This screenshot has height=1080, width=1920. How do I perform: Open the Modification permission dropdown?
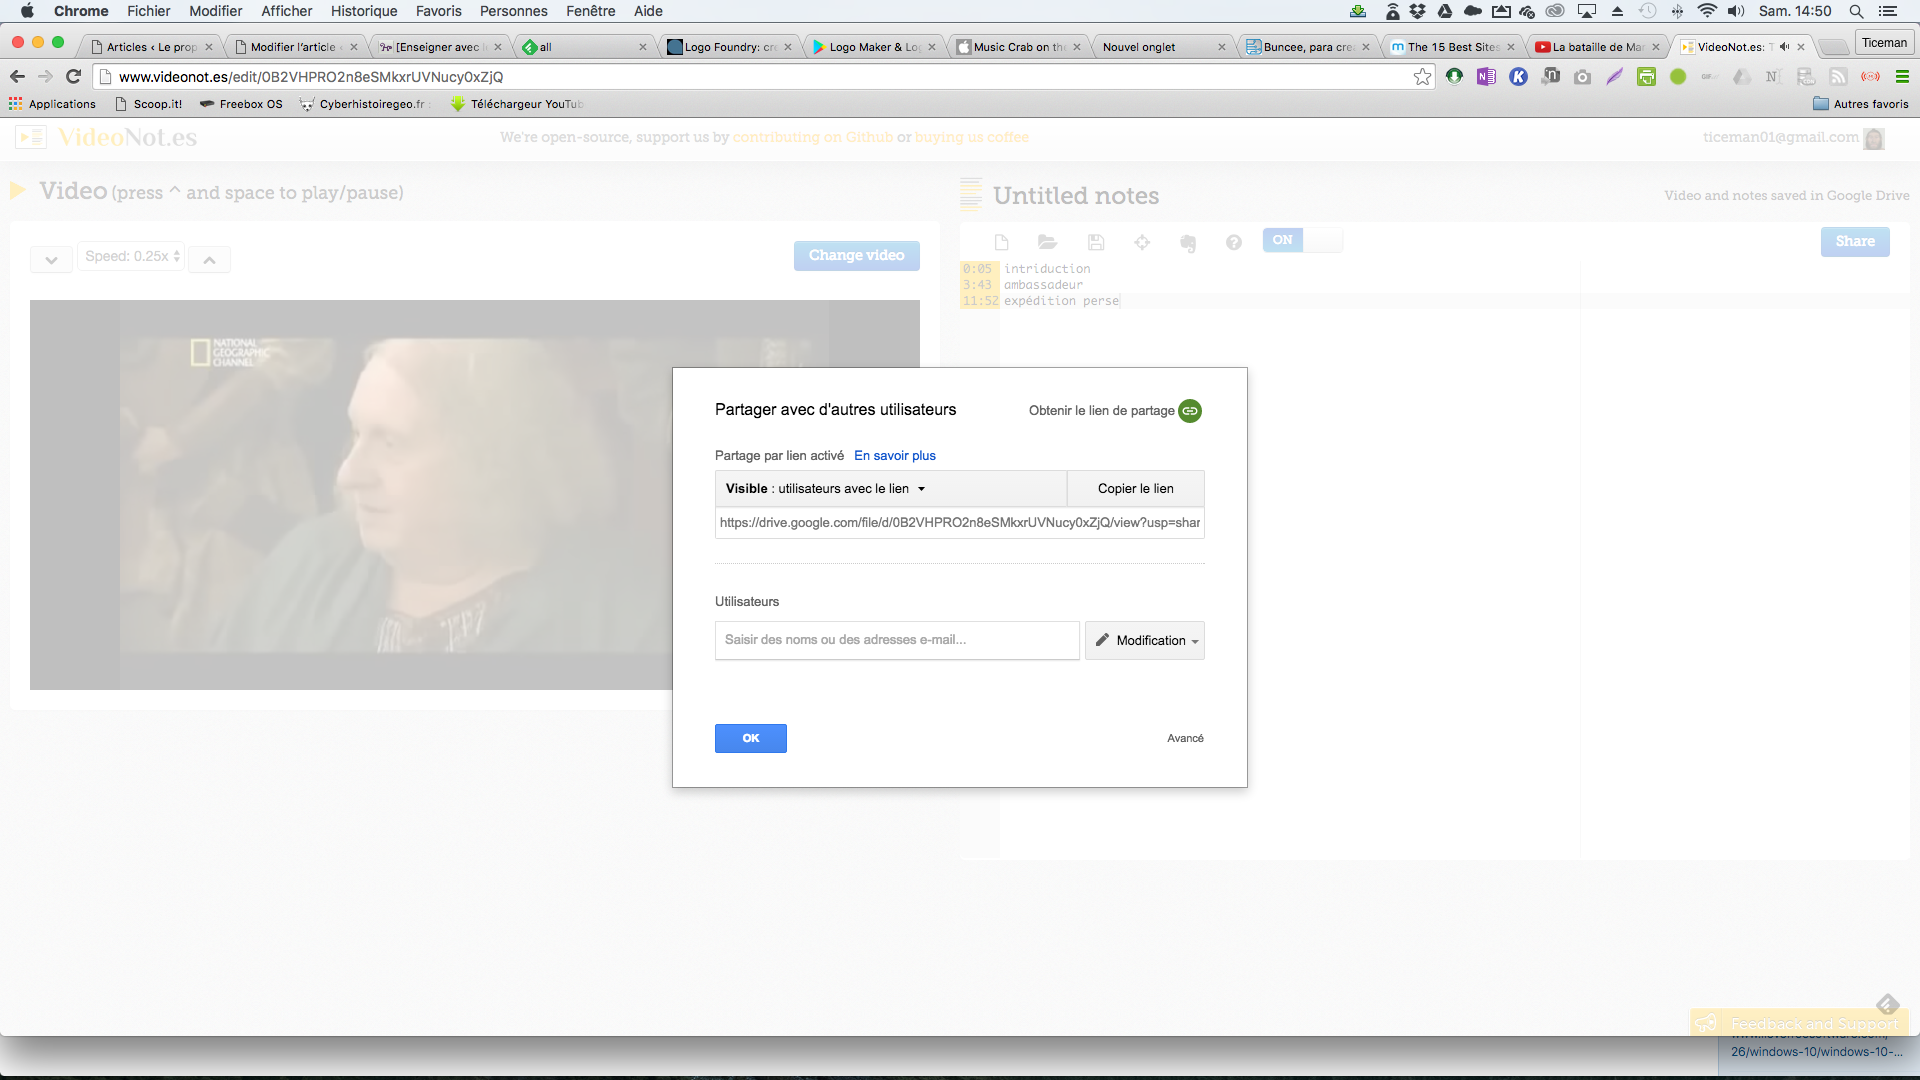pos(1145,641)
